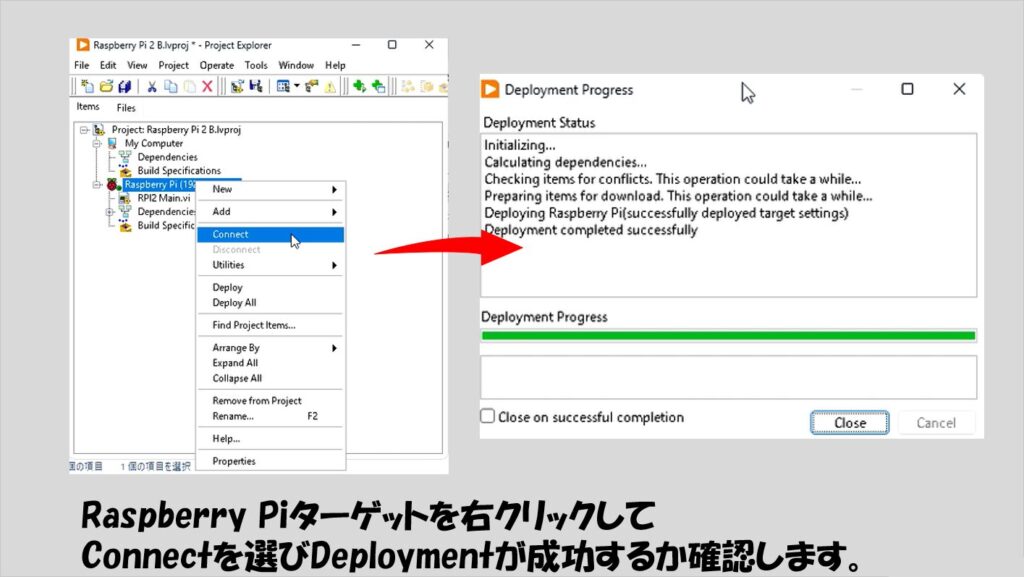The width and height of the screenshot is (1024, 577).
Task: Maximize the Deployment Progress window
Action: (x=907, y=89)
